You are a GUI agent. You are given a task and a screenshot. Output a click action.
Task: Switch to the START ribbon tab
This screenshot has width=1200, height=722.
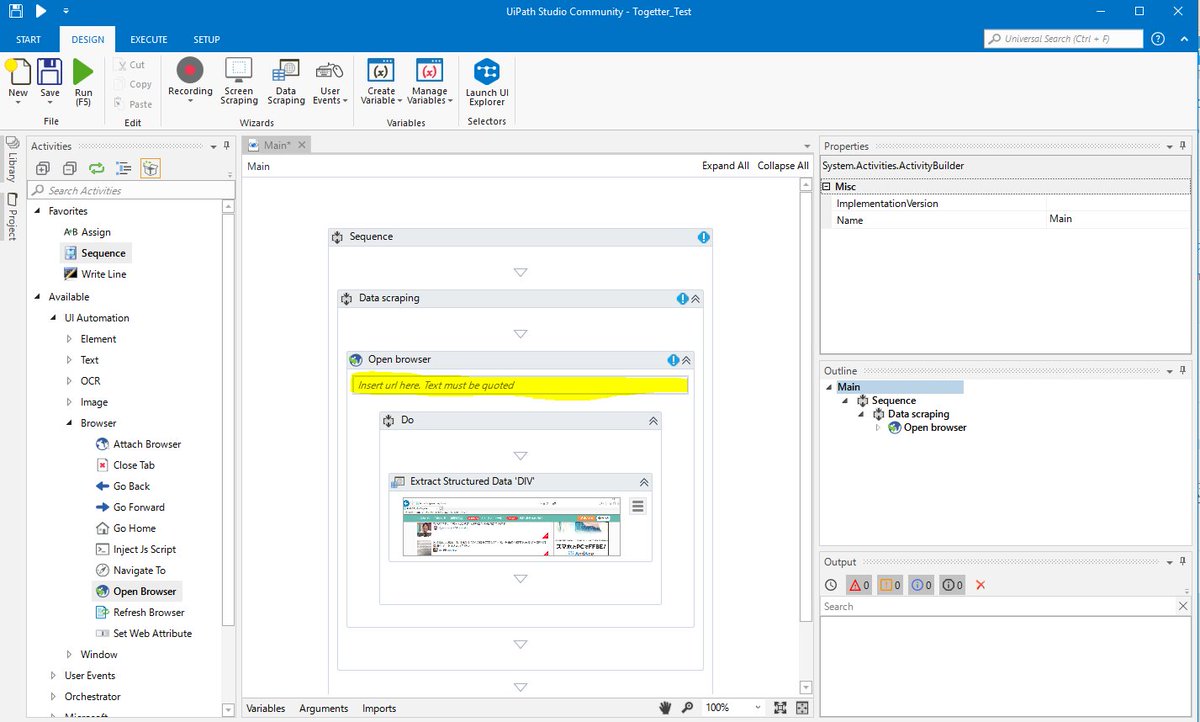tap(29, 39)
